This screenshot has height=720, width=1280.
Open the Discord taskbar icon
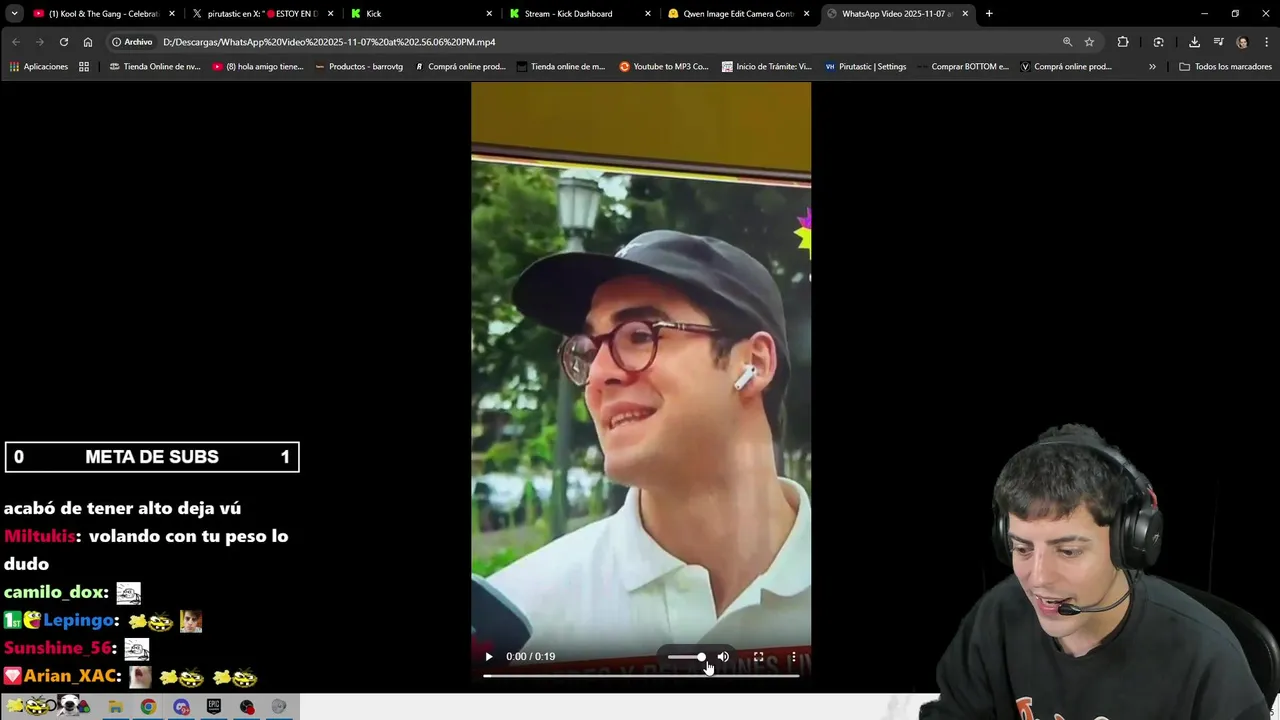[181, 707]
